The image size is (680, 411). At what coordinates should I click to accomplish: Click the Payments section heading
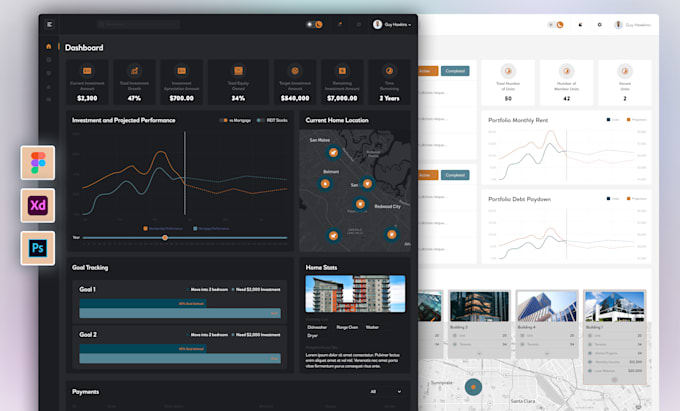click(85, 391)
